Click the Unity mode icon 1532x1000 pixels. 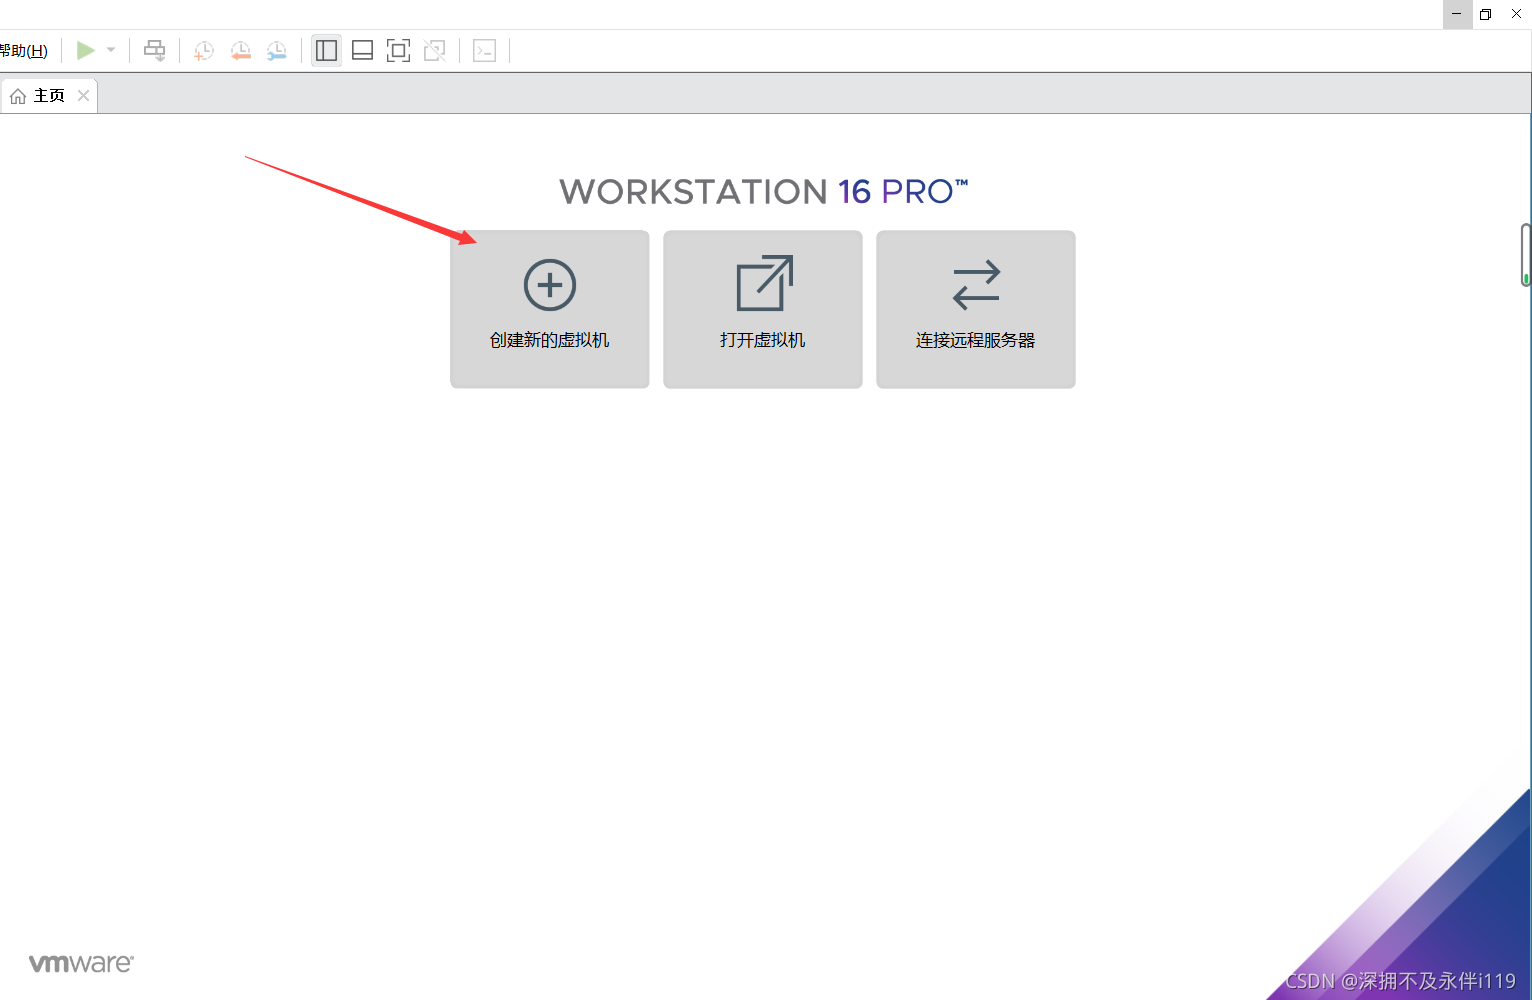[434, 50]
